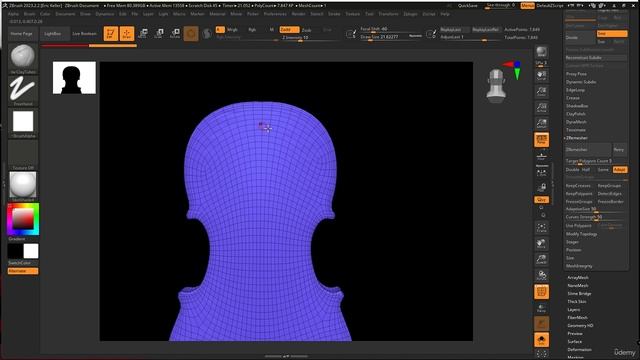The width and height of the screenshot is (640, 360).
Task: Open the current brush thumbnail
Action: 23,56
